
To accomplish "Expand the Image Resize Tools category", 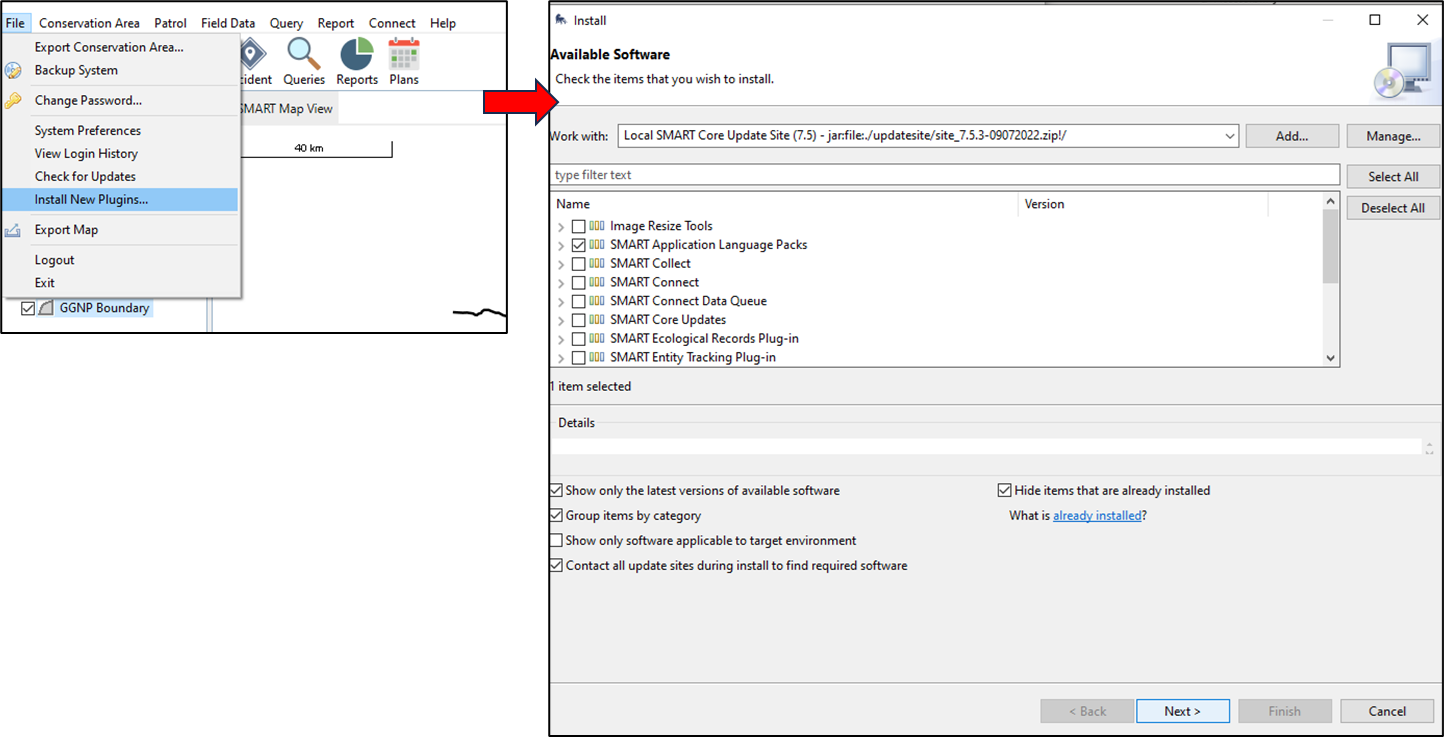I will [561, 227].
